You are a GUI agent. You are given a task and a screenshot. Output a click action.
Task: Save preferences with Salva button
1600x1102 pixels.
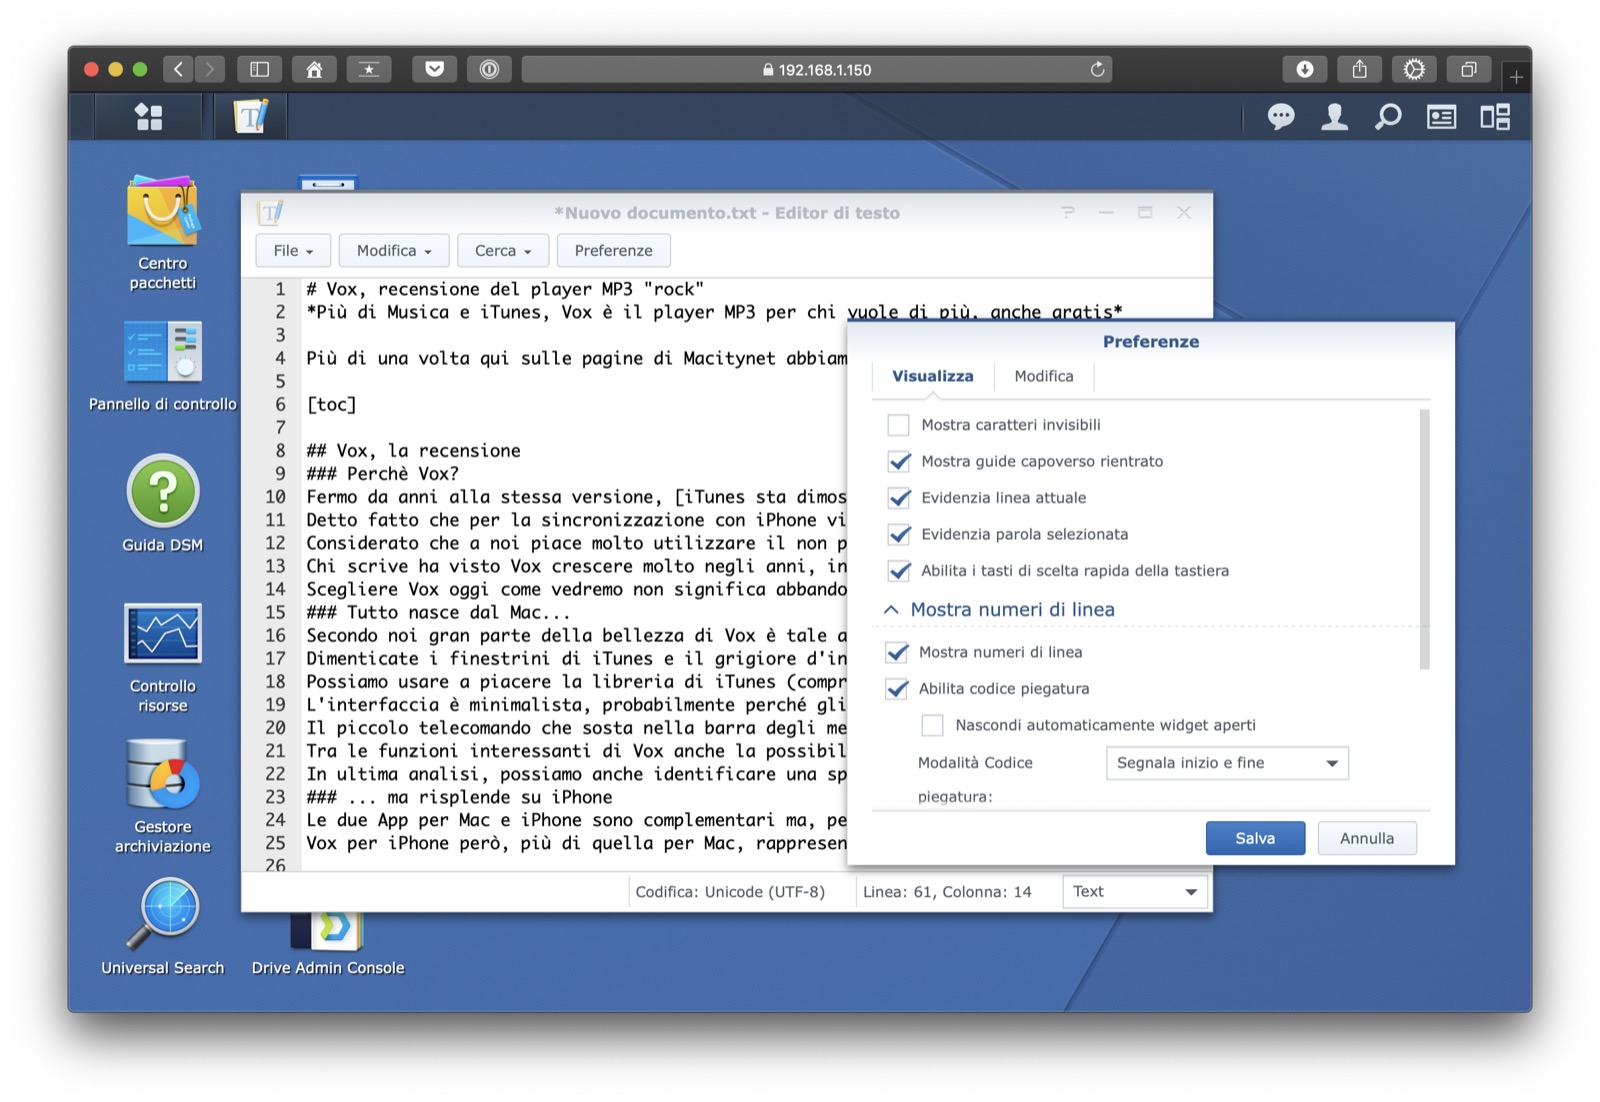click(x=1255, y=838)
